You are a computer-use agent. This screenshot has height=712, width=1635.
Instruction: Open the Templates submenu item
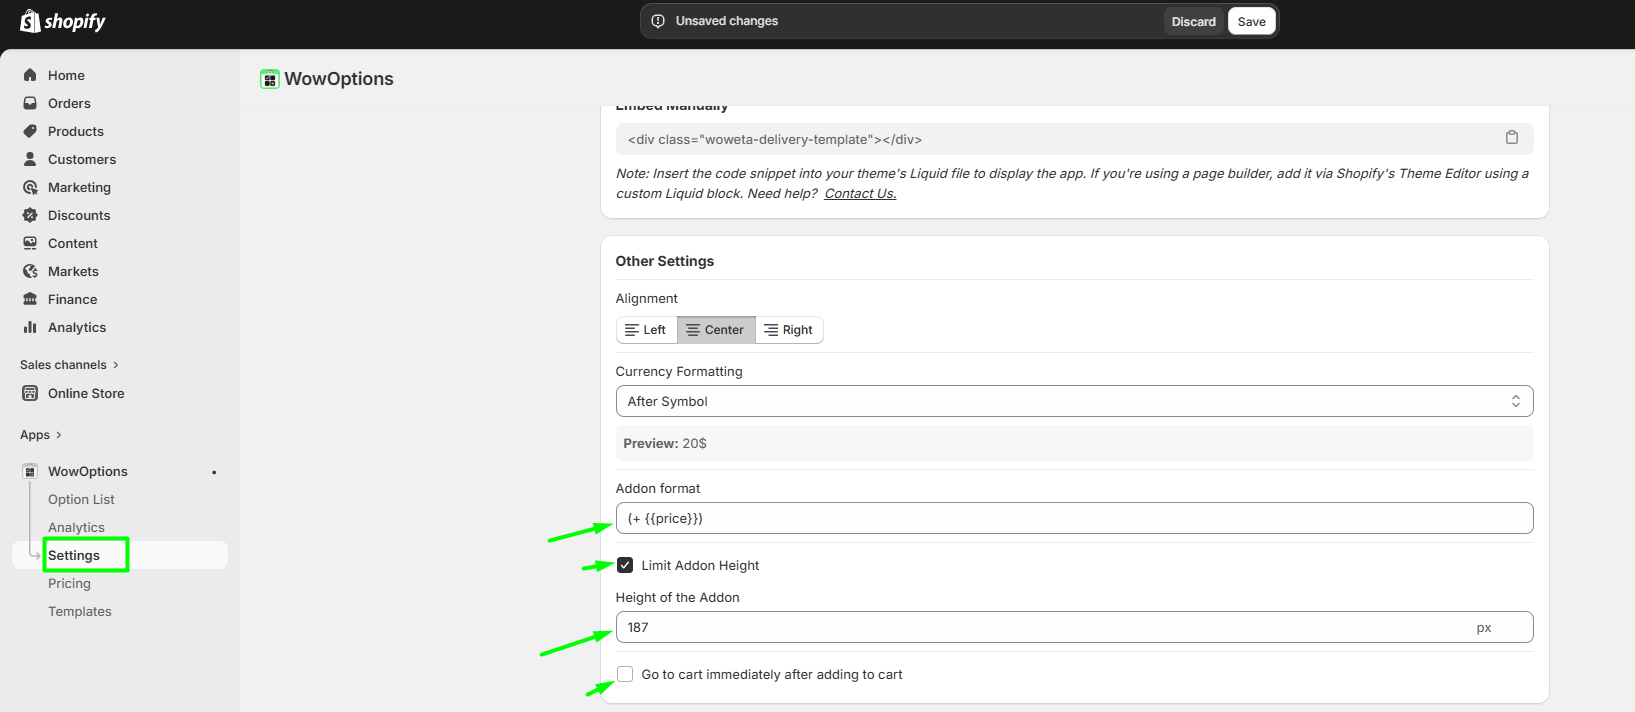[80, 611]
